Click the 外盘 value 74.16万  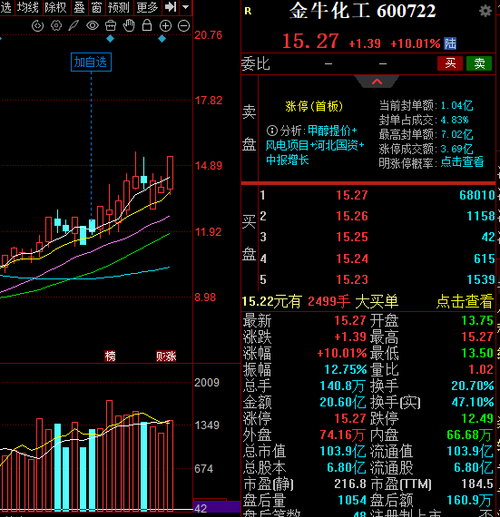342,435
